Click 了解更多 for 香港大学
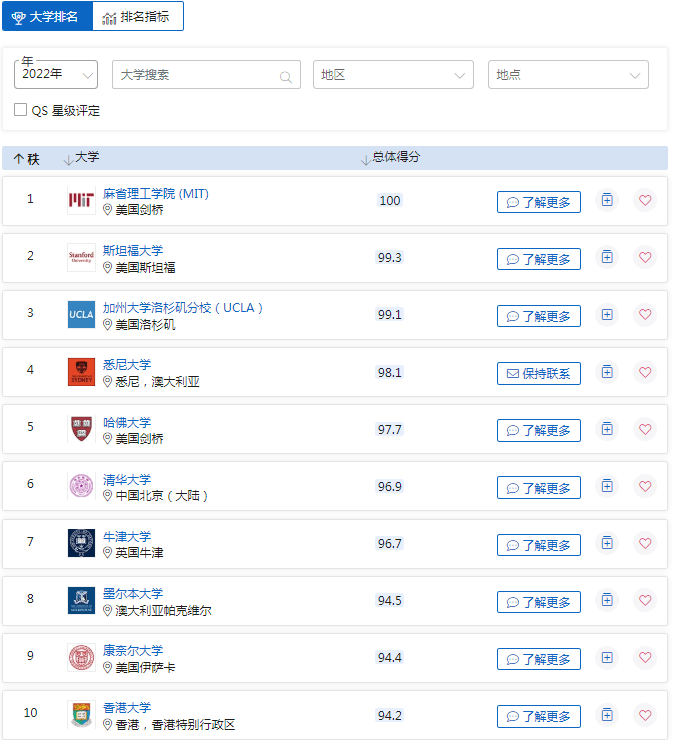Screen dimensions: 674x740 tap(539, 716)
